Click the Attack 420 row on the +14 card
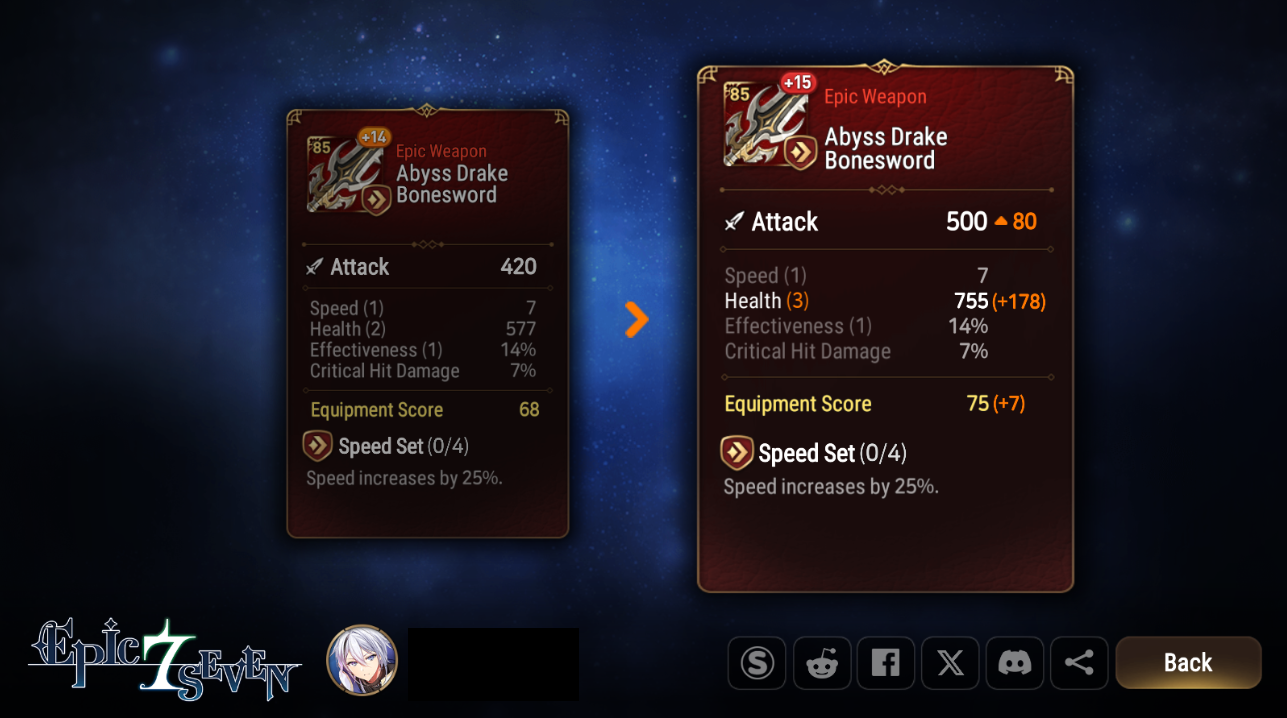1287x718 pixels. (422, 267)
